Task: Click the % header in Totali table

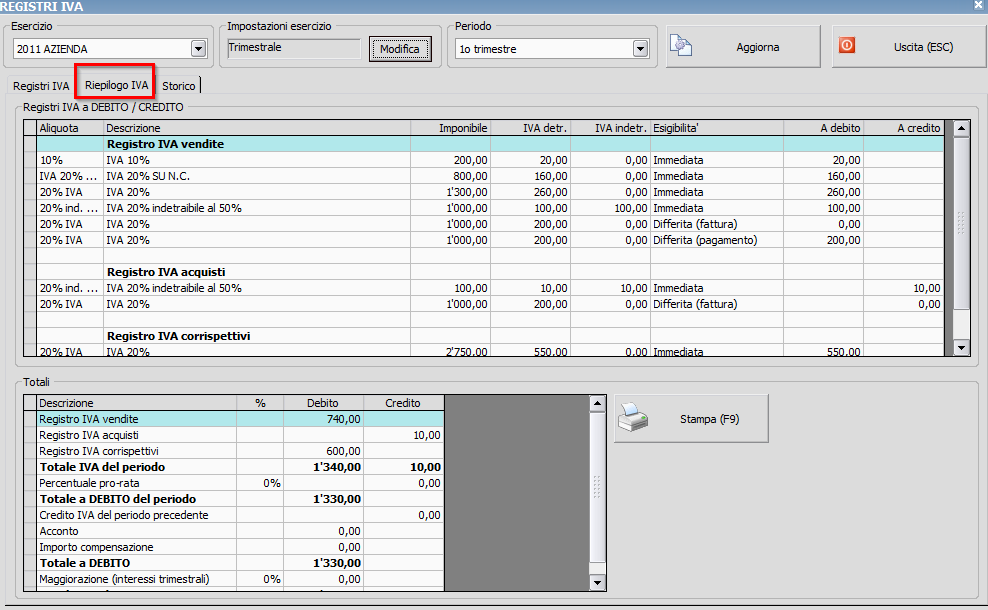Action: pyautogui.click(x=260, y=403)
